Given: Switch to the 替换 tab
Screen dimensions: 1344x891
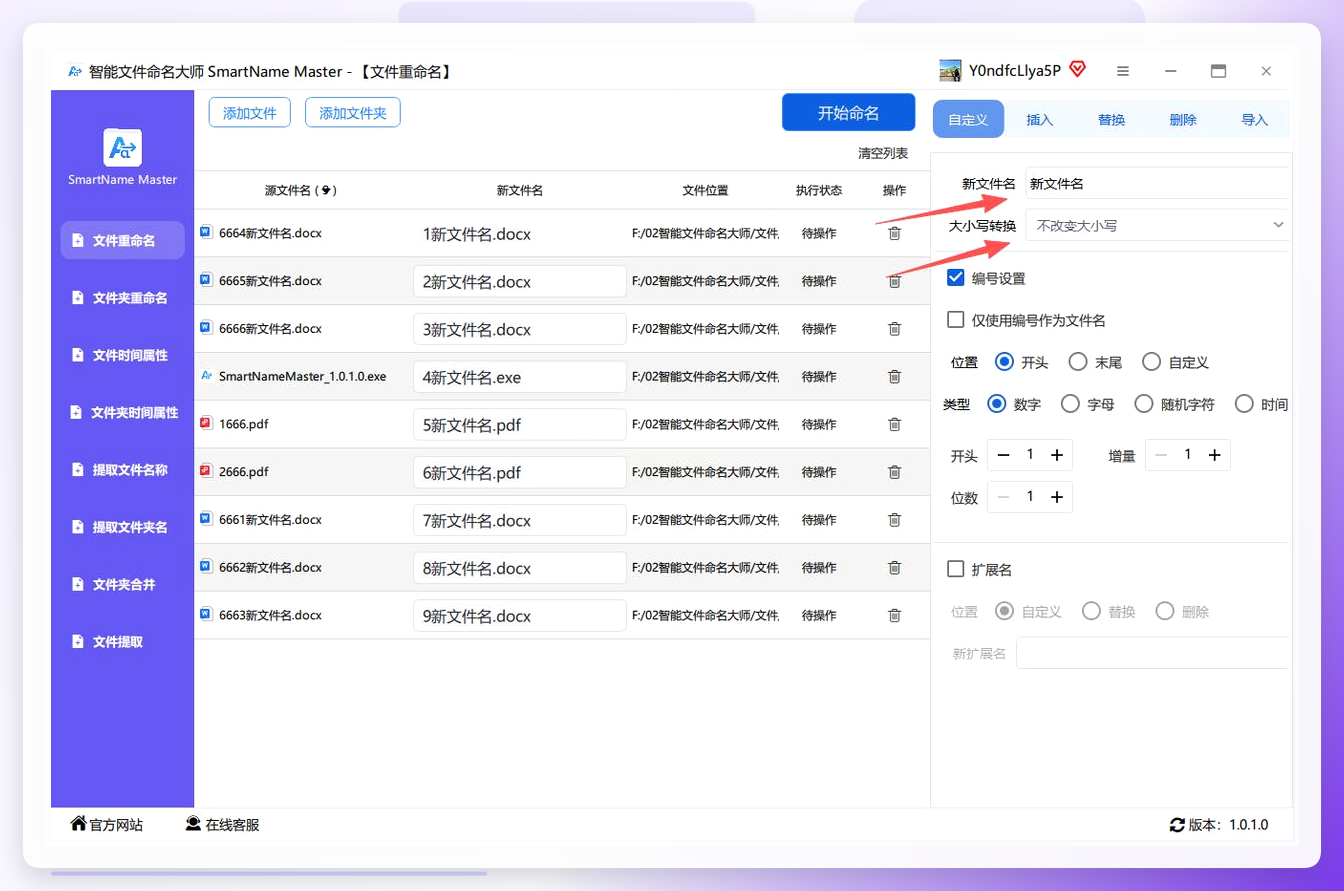Looking at the screenshot, I should pyautogui.click(x=1111, y=119).
